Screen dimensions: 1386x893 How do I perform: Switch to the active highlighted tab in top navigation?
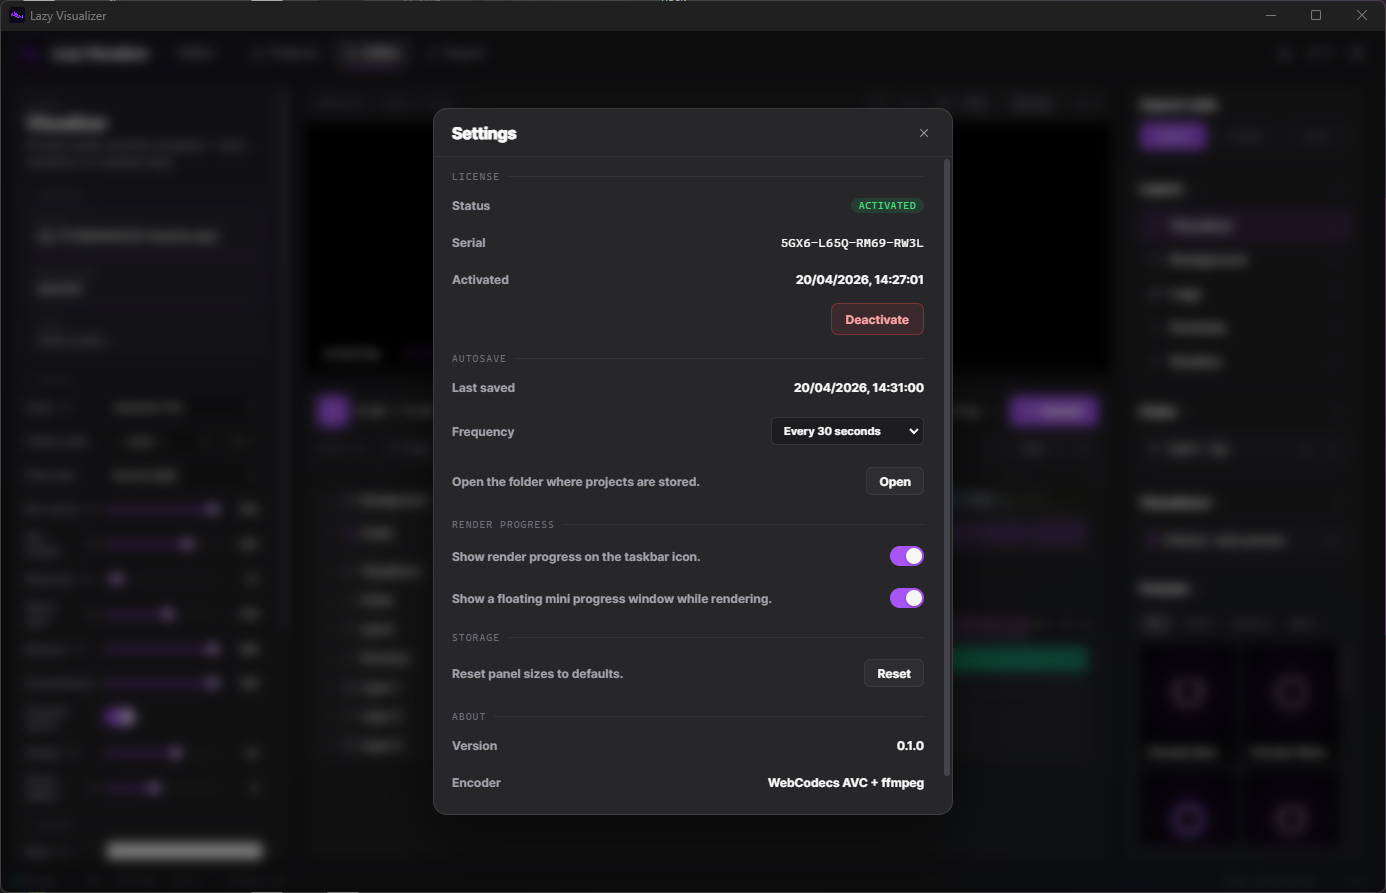pyautogui.click(x=372, y=53)
